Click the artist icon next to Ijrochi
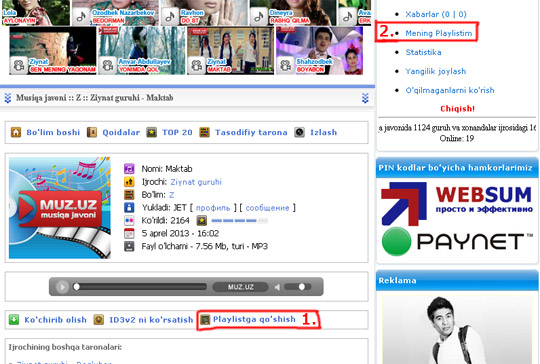540x364 pixels. coord(129,182)
